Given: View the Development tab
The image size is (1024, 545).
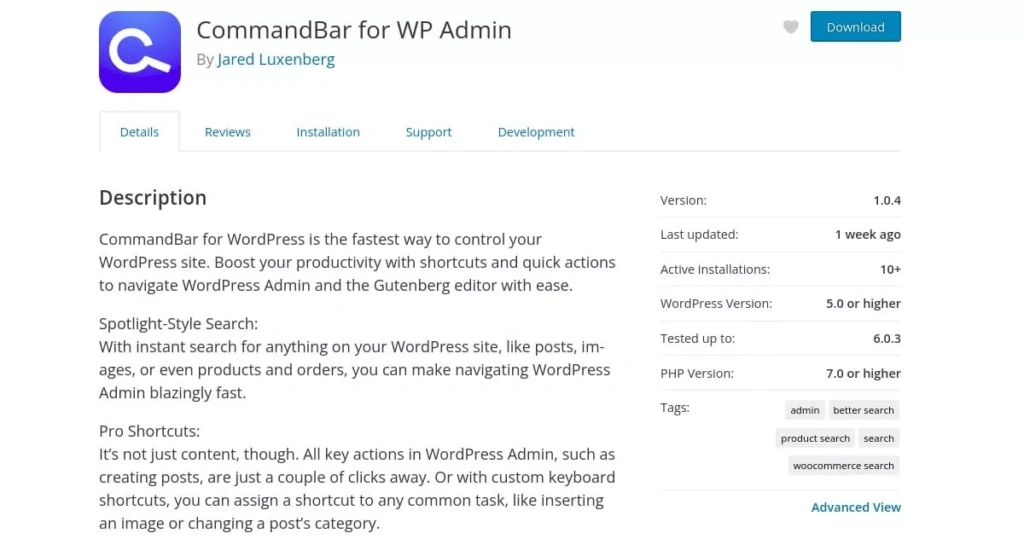Looking at the screenshot, I should click(536, 132).
